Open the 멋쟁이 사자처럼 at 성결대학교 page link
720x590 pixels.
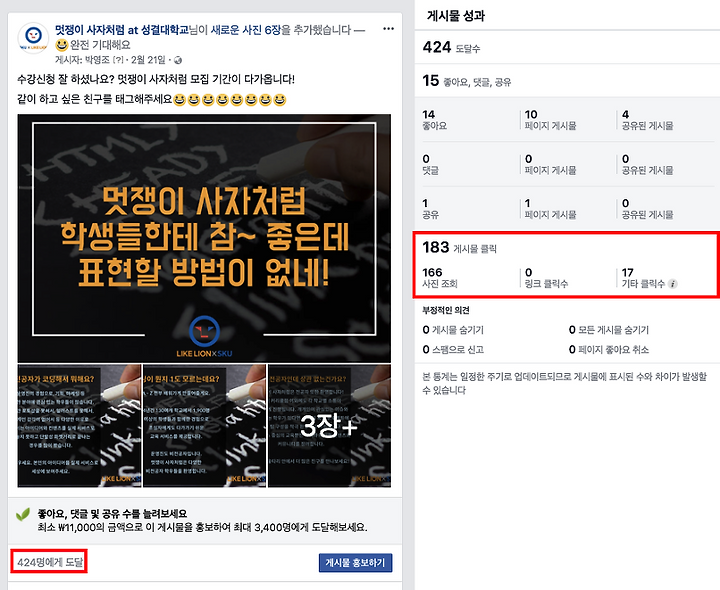pos(122,30)
